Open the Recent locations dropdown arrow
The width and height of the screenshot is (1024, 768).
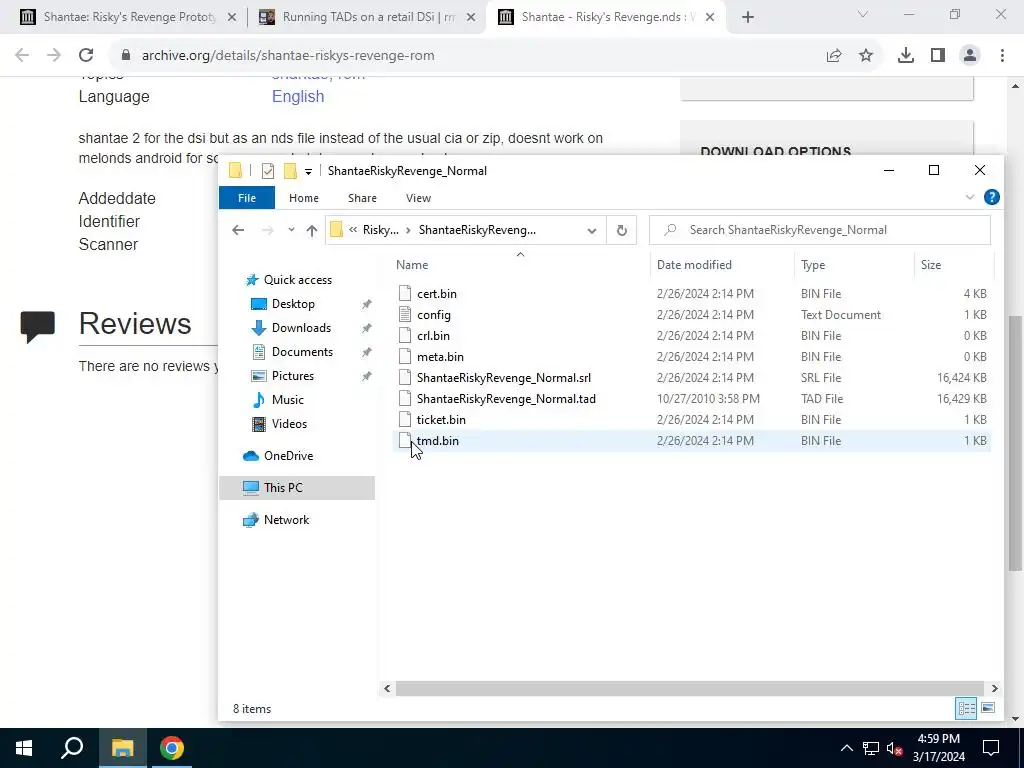click(x=291, y=230)
